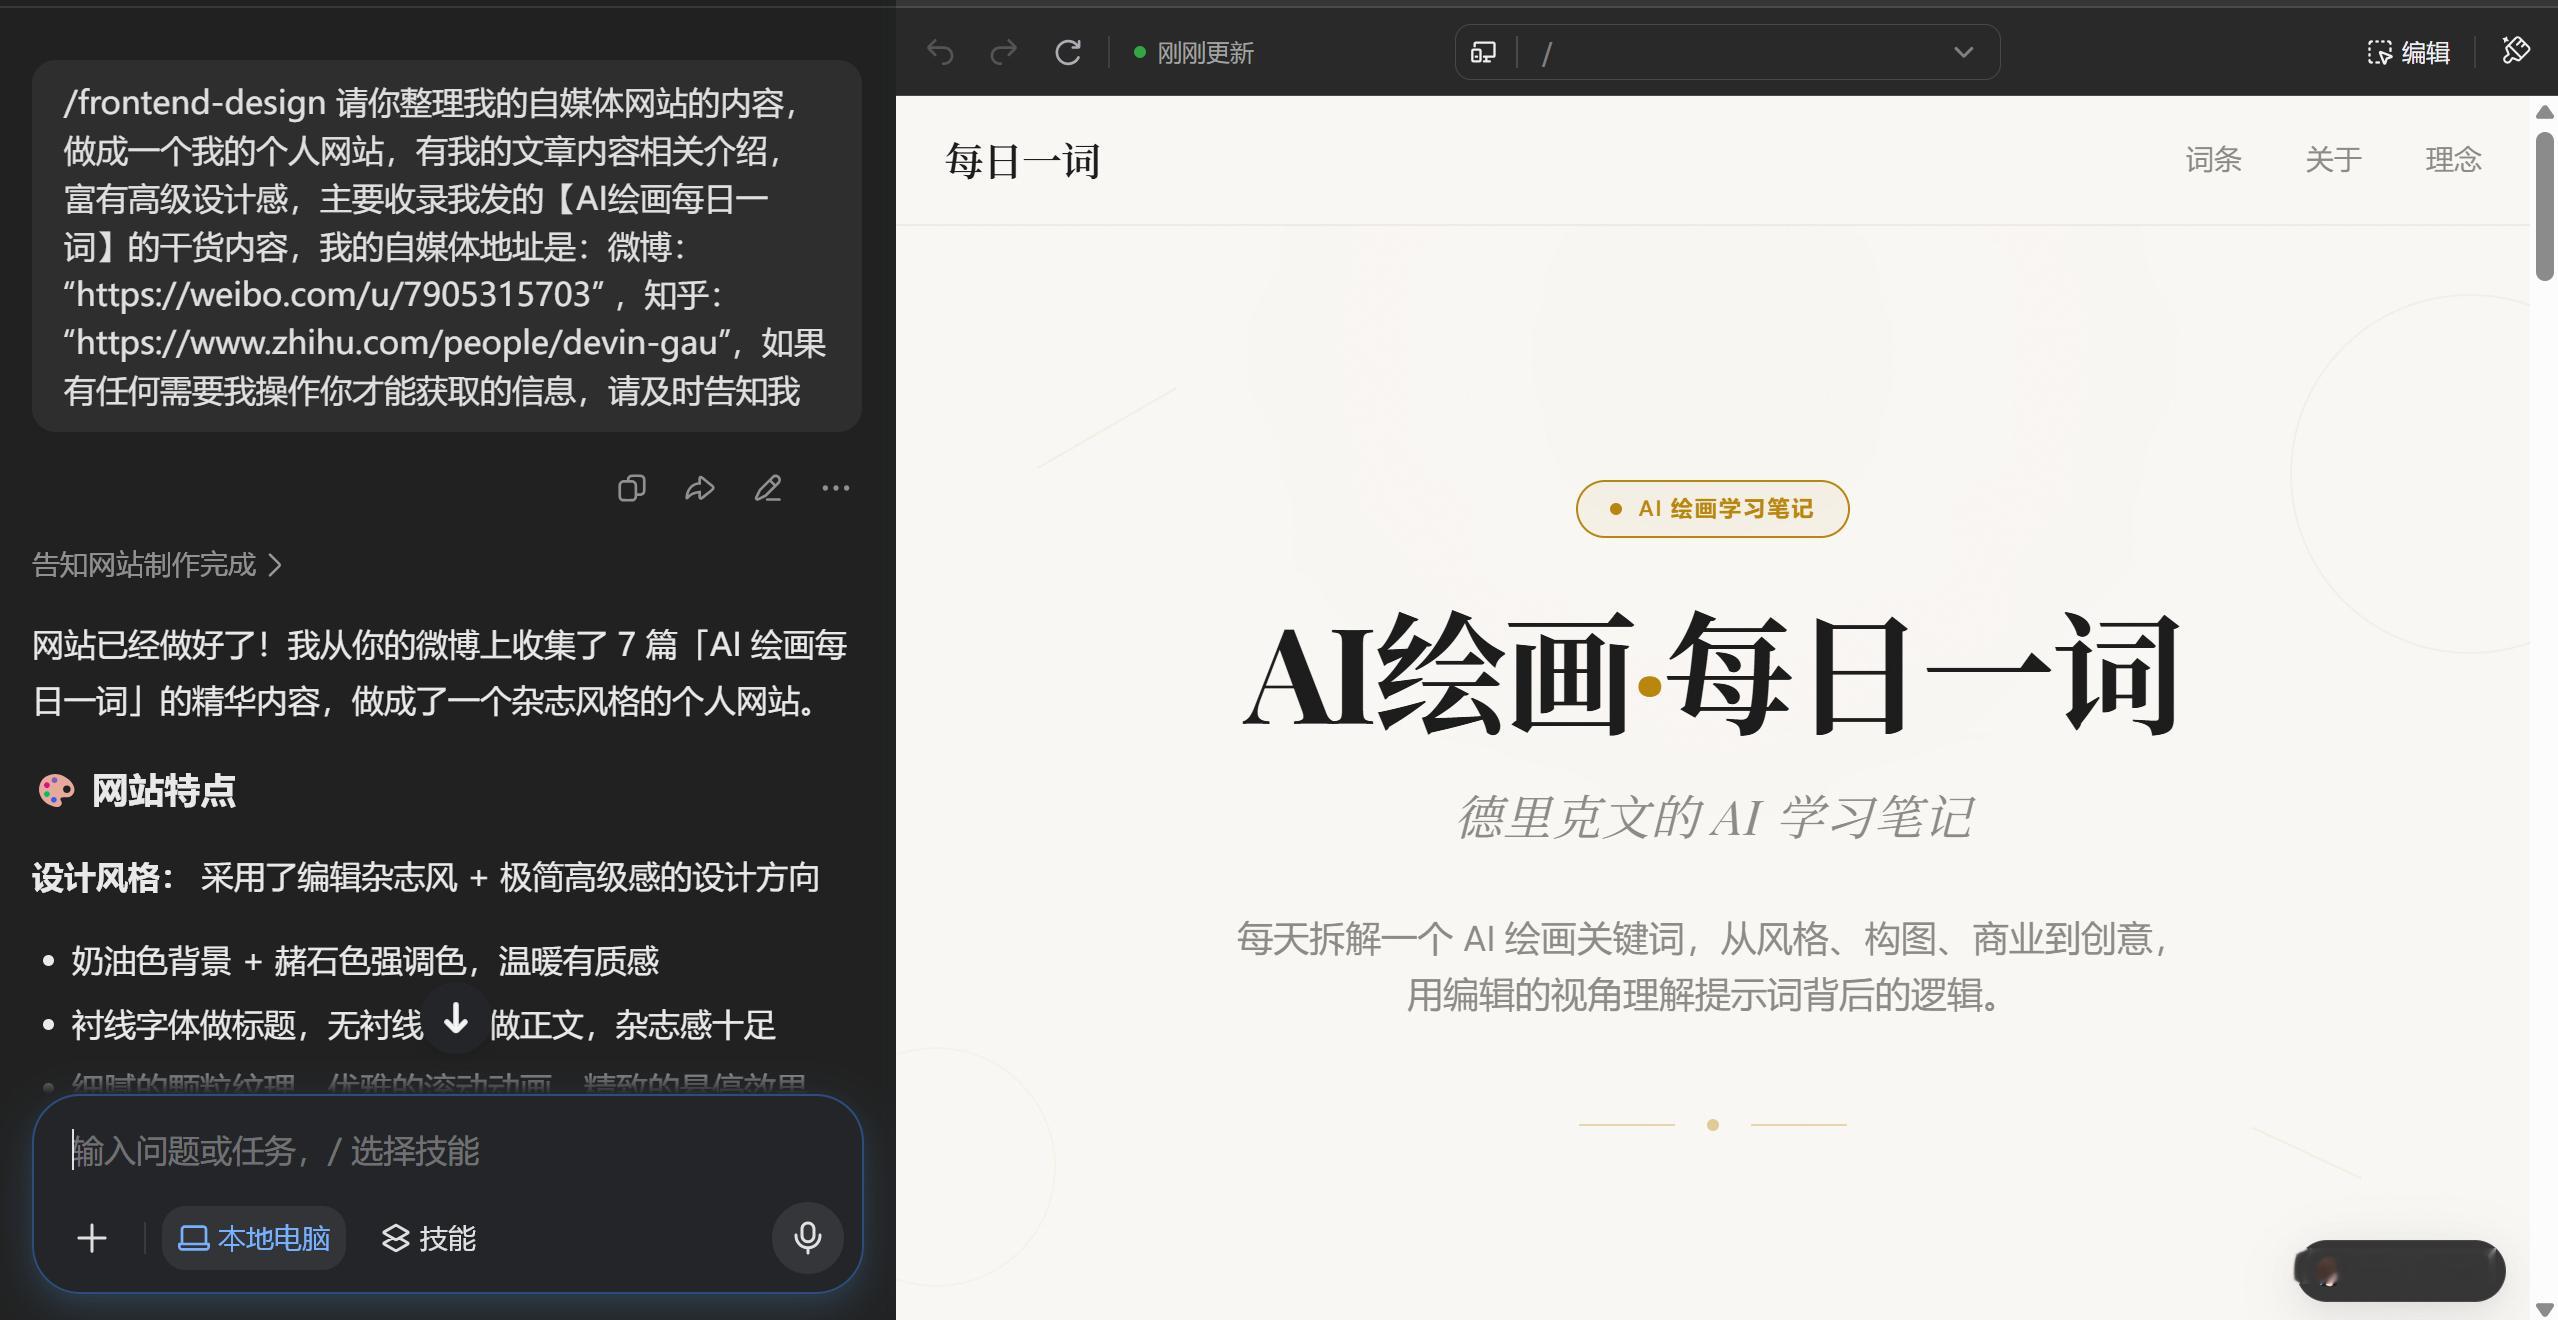Open the 理念 nav link
Image resolution: width=2558 pixels, height=1320 pixels.
pyautogui.click(x=2453, y=159)
